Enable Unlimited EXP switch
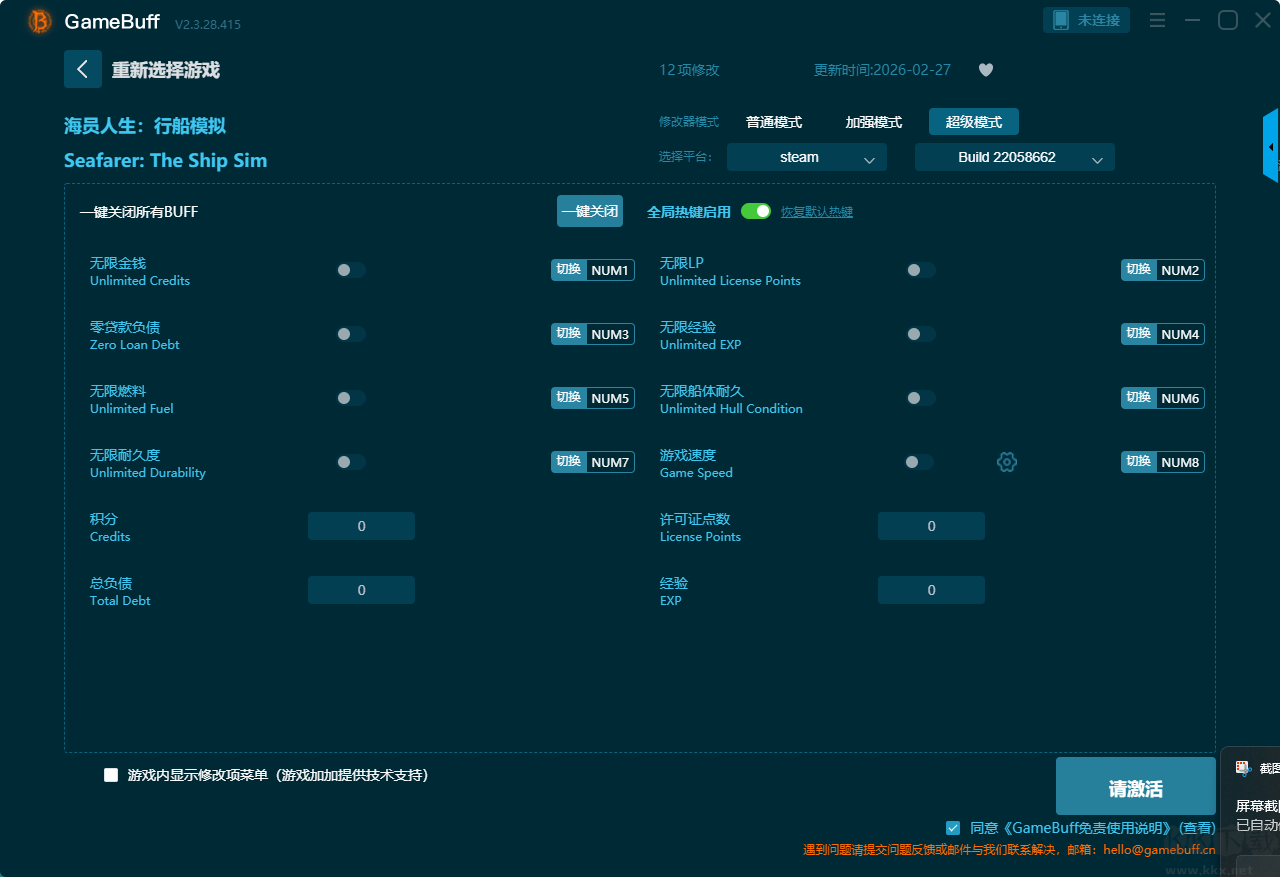Screen dimensions: 1280x877 click(921, 334)
